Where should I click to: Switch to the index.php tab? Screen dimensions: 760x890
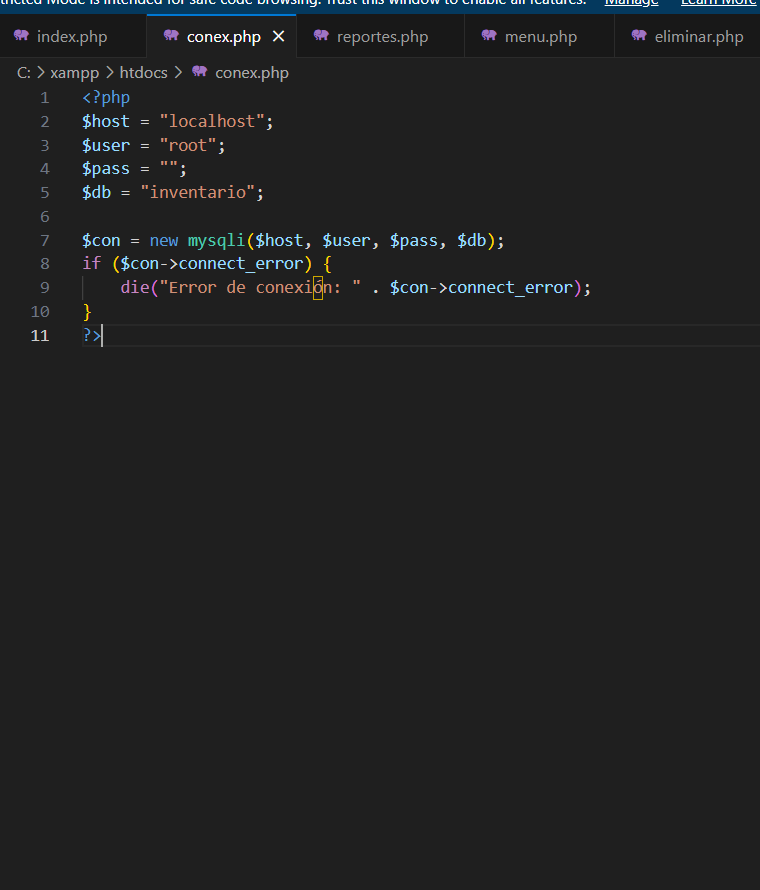click(71, 37)
